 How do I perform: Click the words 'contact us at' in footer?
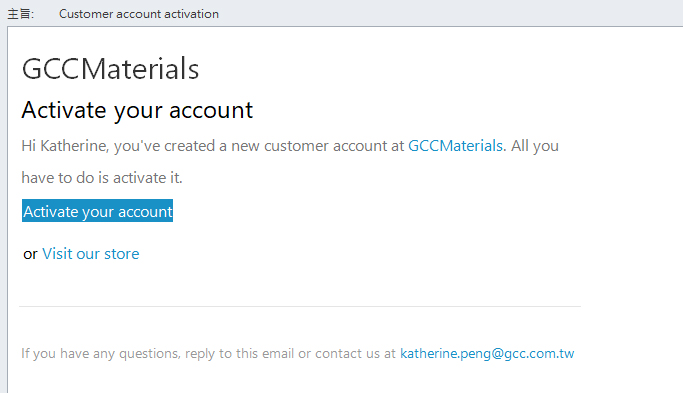pyautogui.click(x=355, y=353)
